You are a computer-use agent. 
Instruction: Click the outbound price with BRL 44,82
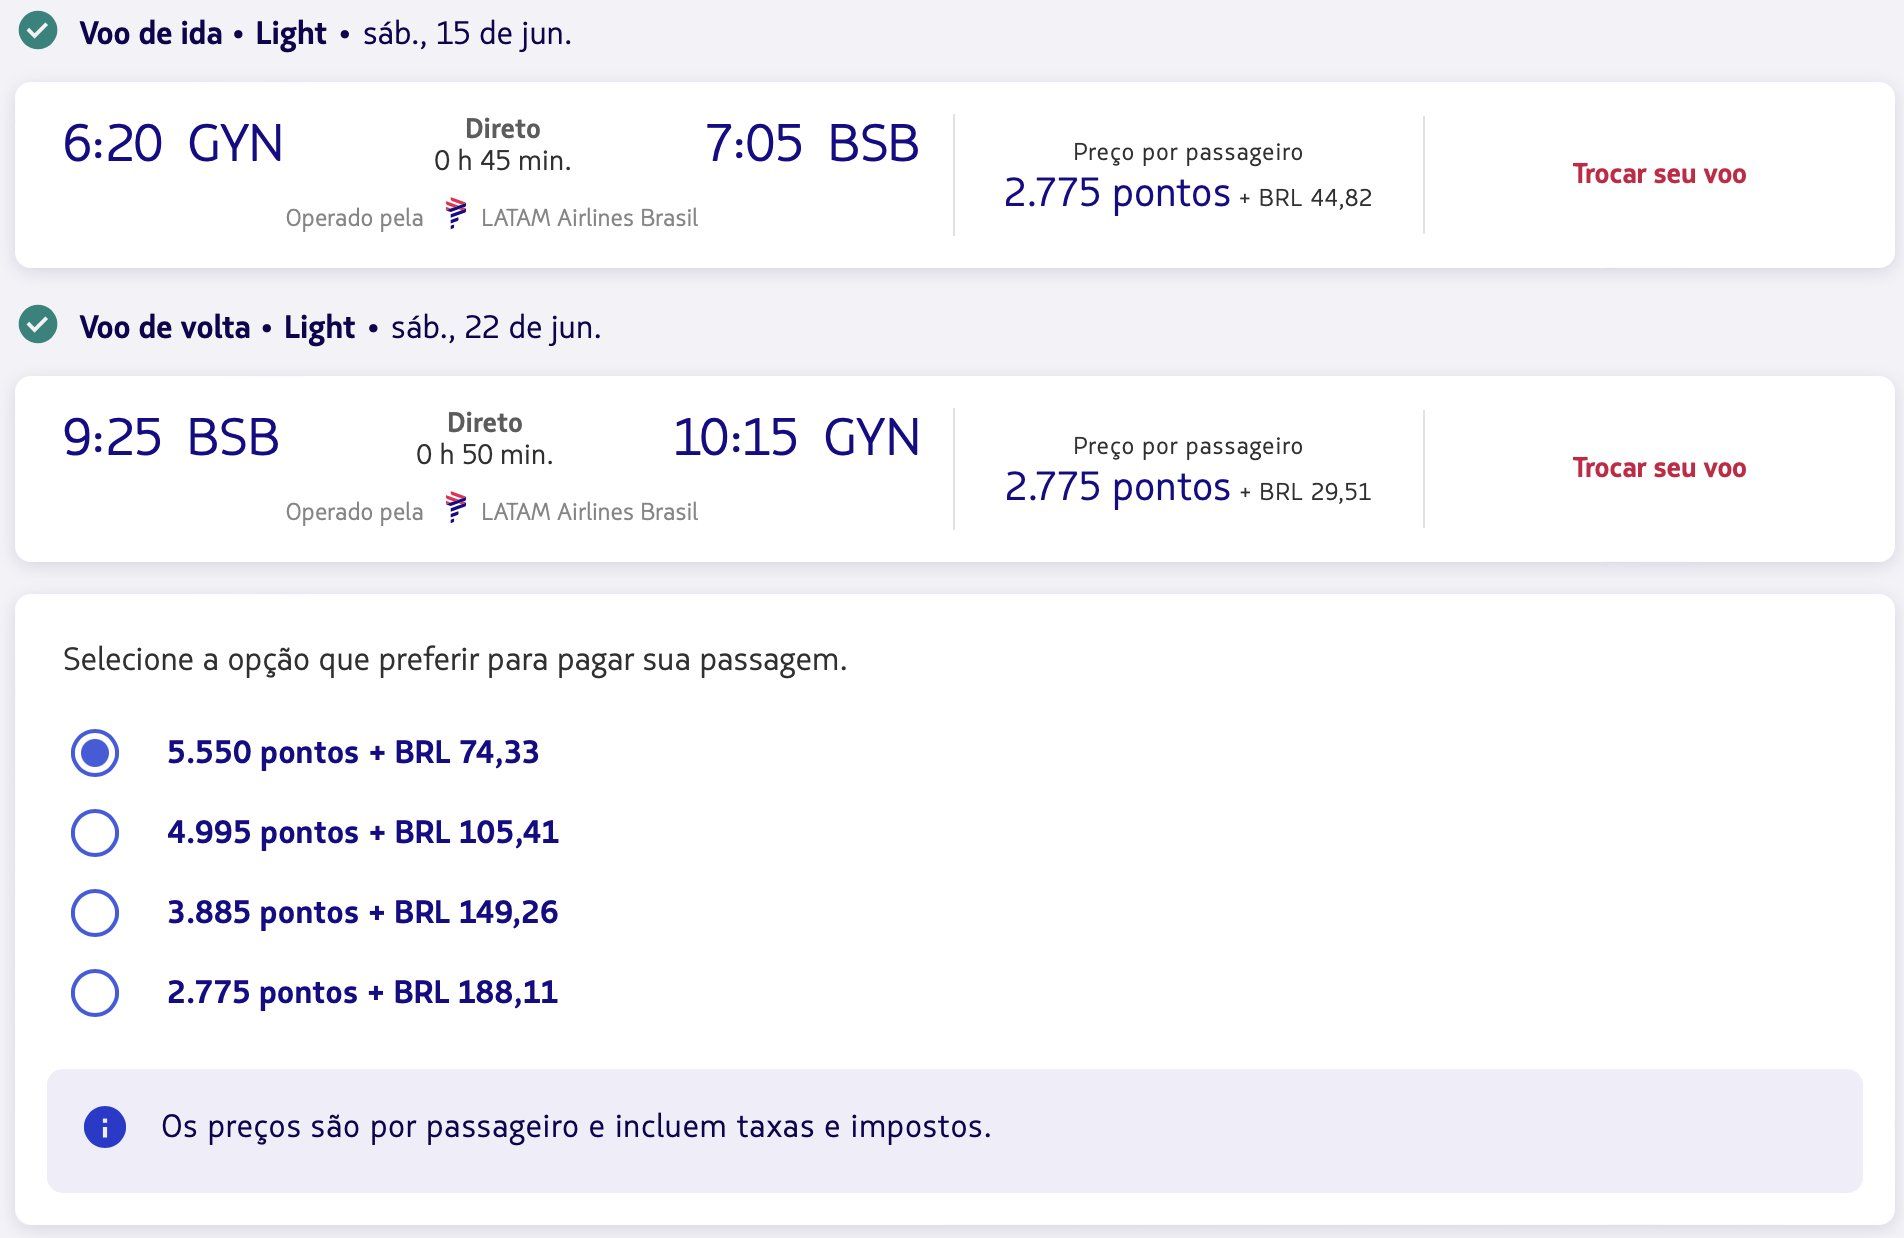pyautogui.click(x=1188, y=192)
